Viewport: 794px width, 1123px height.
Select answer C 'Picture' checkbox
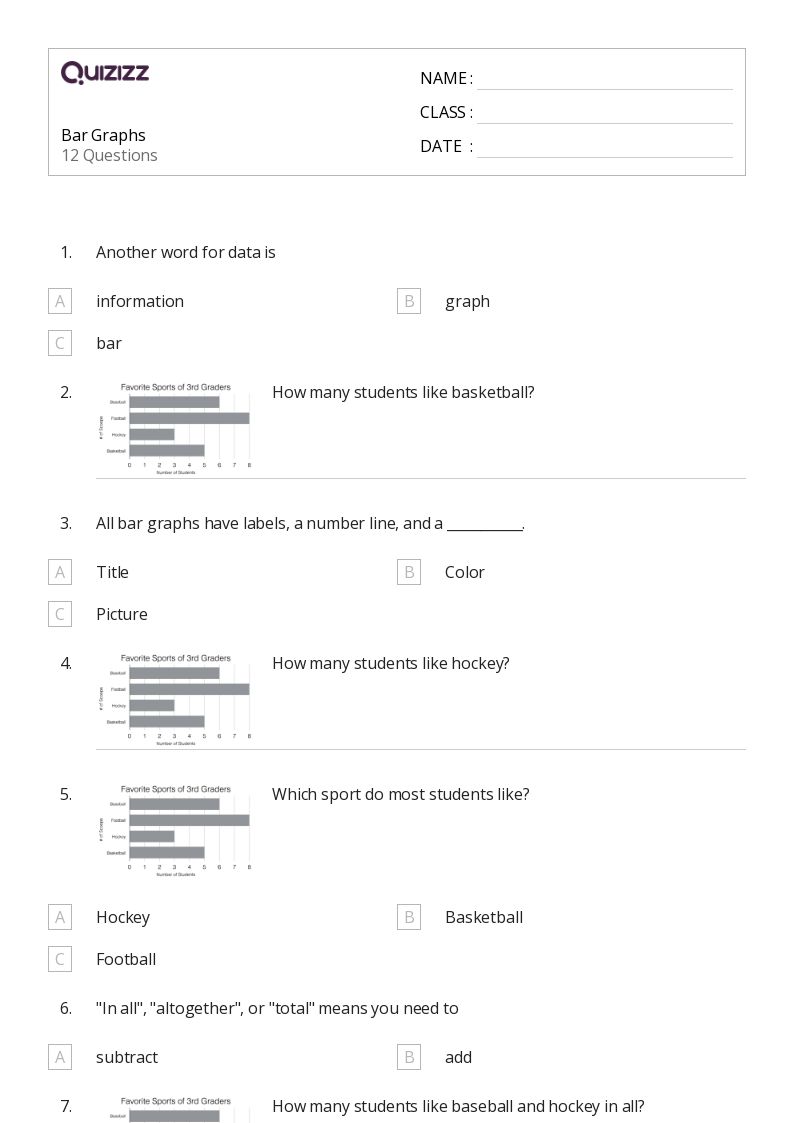tap(60, 614)
